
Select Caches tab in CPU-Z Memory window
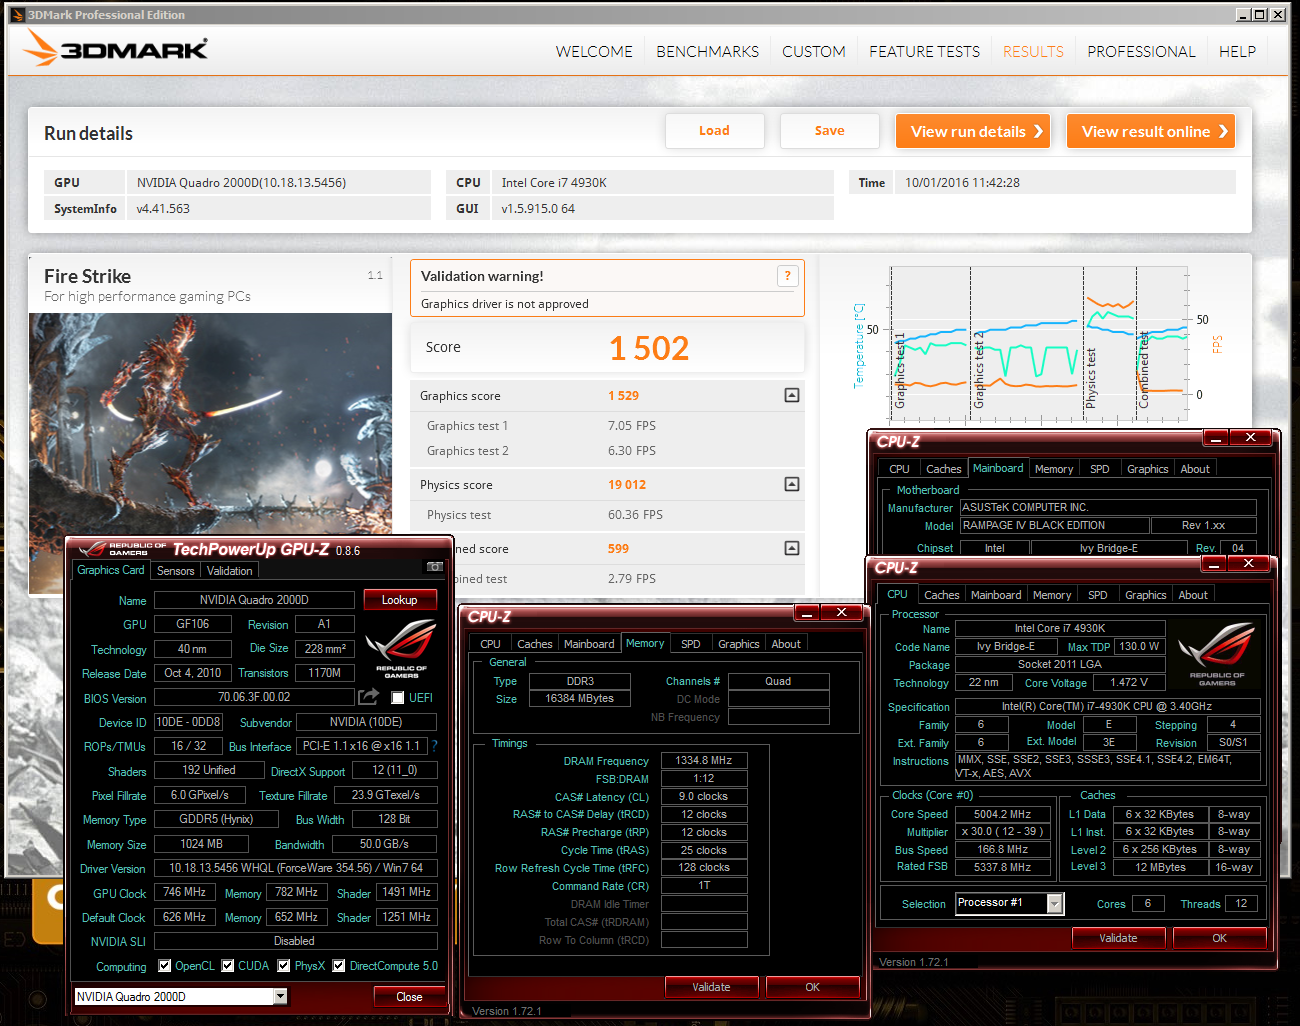tap(534, 644)
